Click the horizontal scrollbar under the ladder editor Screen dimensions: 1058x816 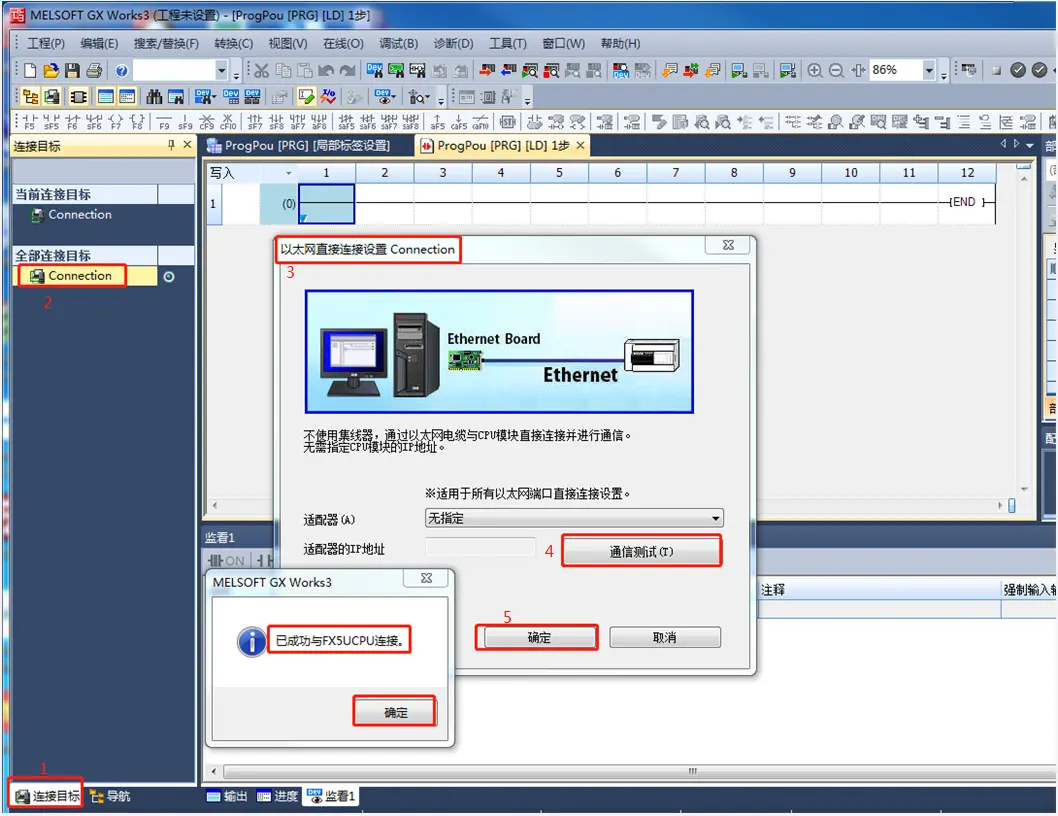tap(600, 506)
